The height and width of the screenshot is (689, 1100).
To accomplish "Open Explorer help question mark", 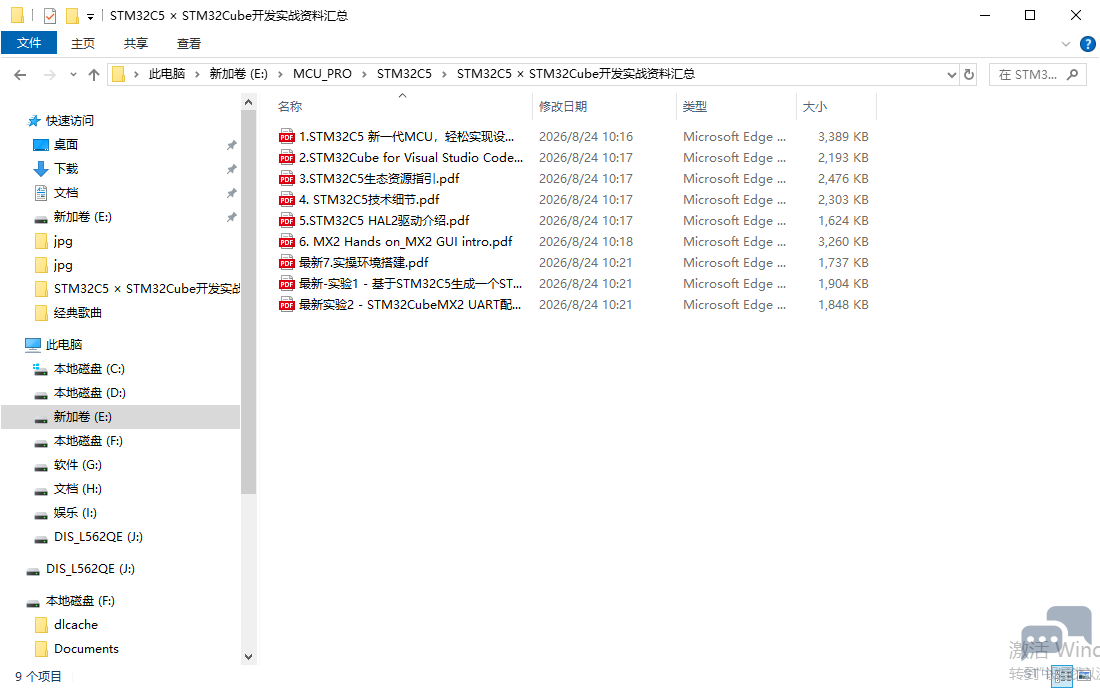I will click(x=1087, y=44).
